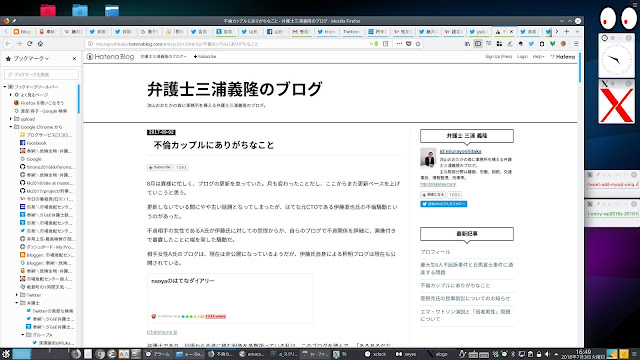Save page to Pocket icon

click(409, 44)
